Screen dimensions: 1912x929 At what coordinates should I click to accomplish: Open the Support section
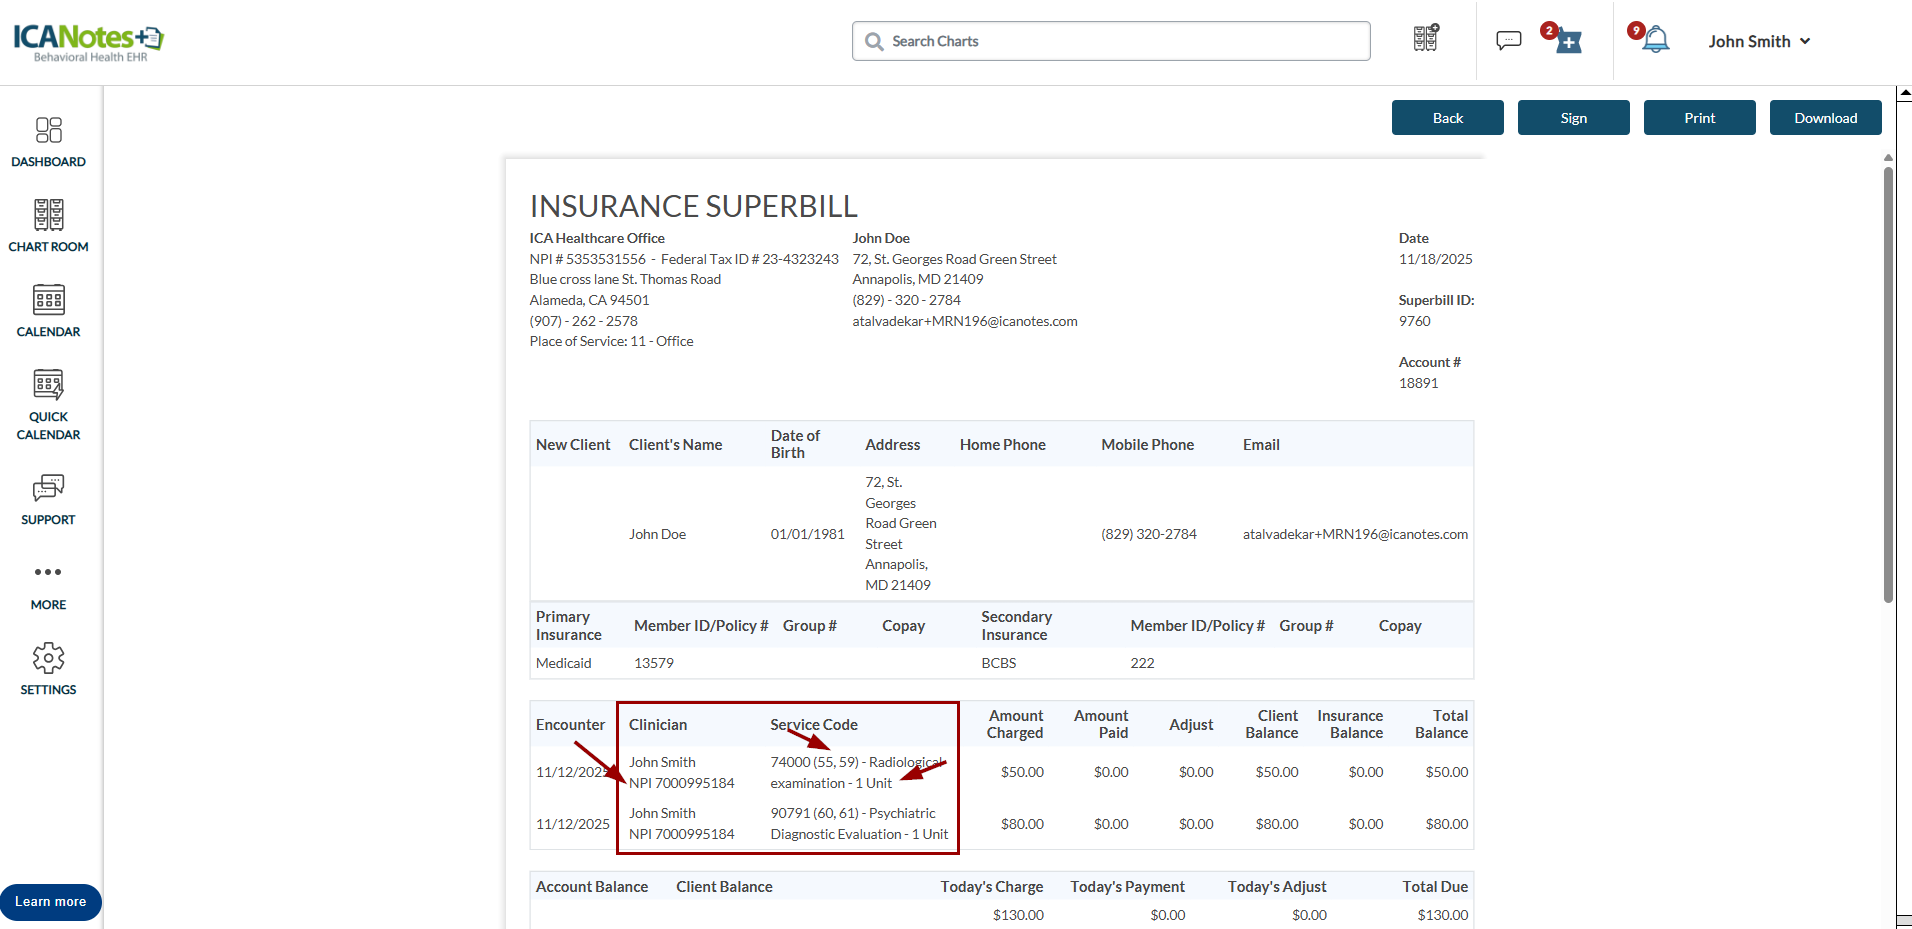tap(48, 499)
